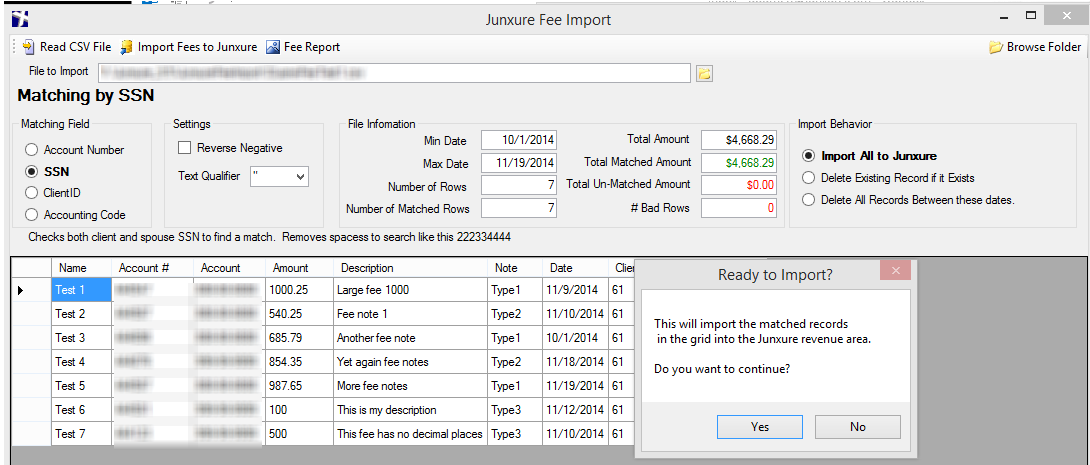Choose Delete Existing Record if it Exists

coord(808,178)
